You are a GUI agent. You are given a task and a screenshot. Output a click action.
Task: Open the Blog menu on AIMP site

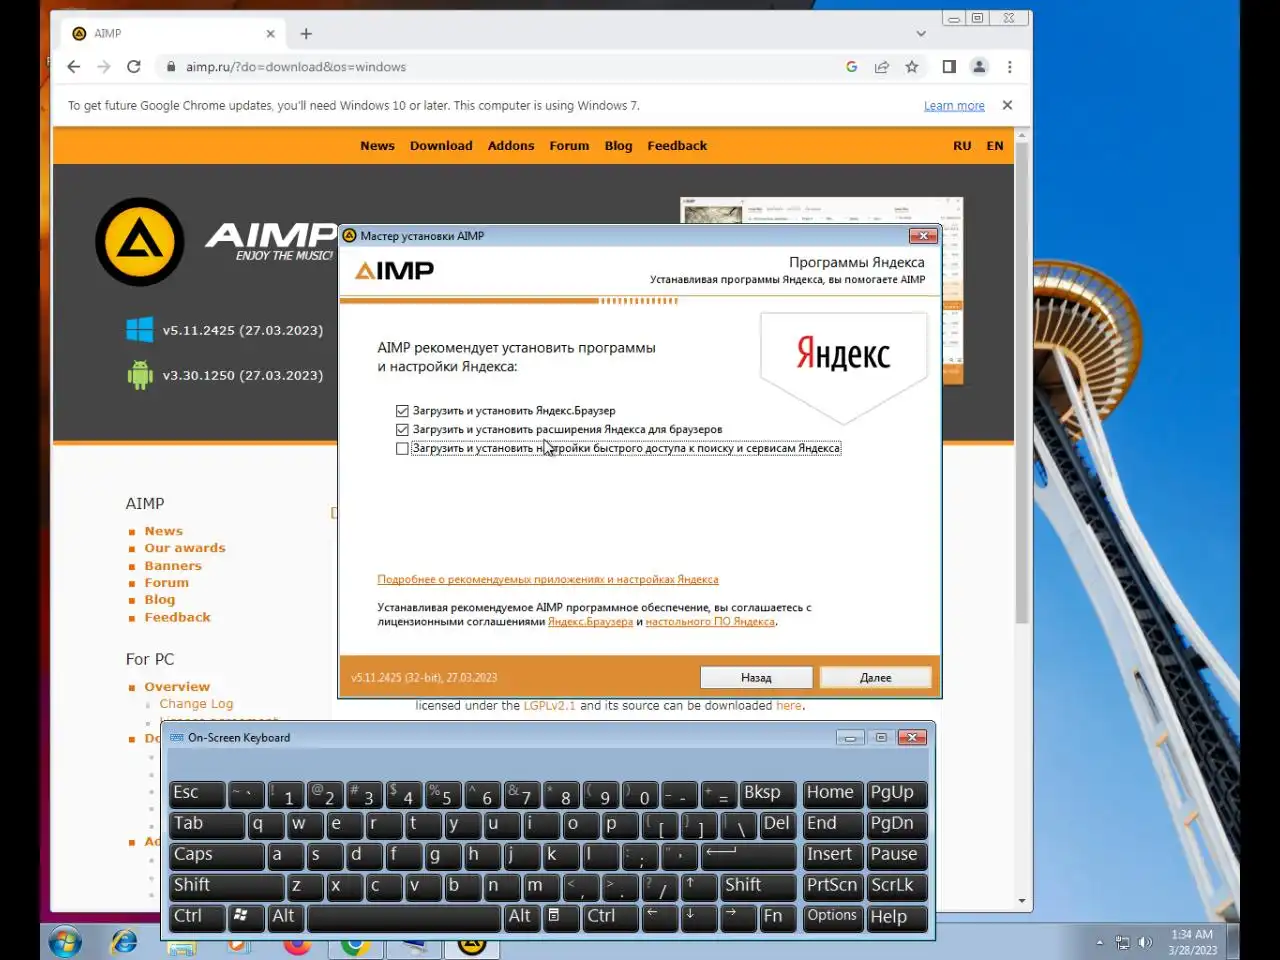tap(618, 146)
